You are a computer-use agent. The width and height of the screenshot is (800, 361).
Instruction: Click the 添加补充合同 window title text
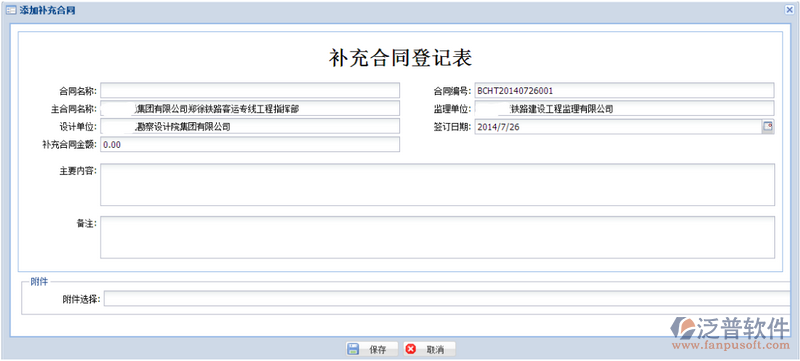click(x=47, y=10)
